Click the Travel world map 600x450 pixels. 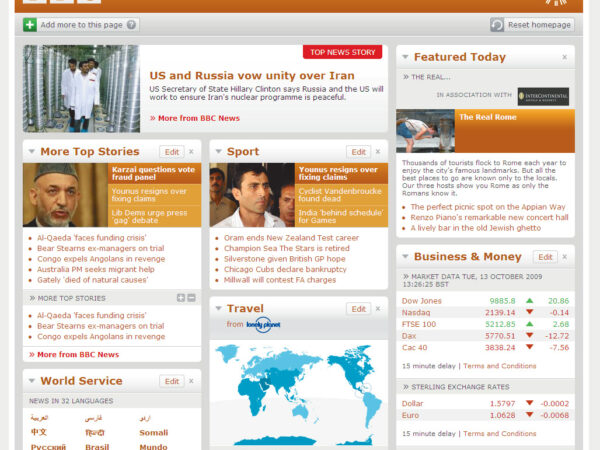298,390
